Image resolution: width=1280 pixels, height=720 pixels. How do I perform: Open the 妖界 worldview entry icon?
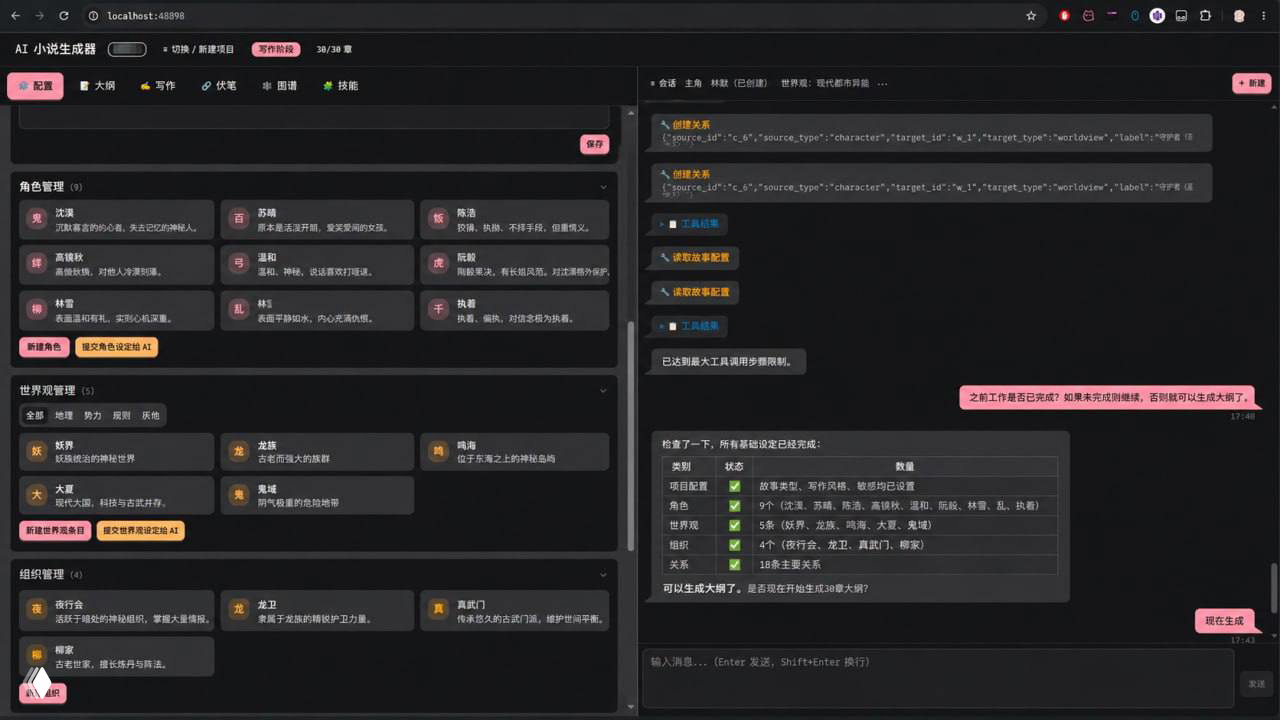click(x=37, y=451)
